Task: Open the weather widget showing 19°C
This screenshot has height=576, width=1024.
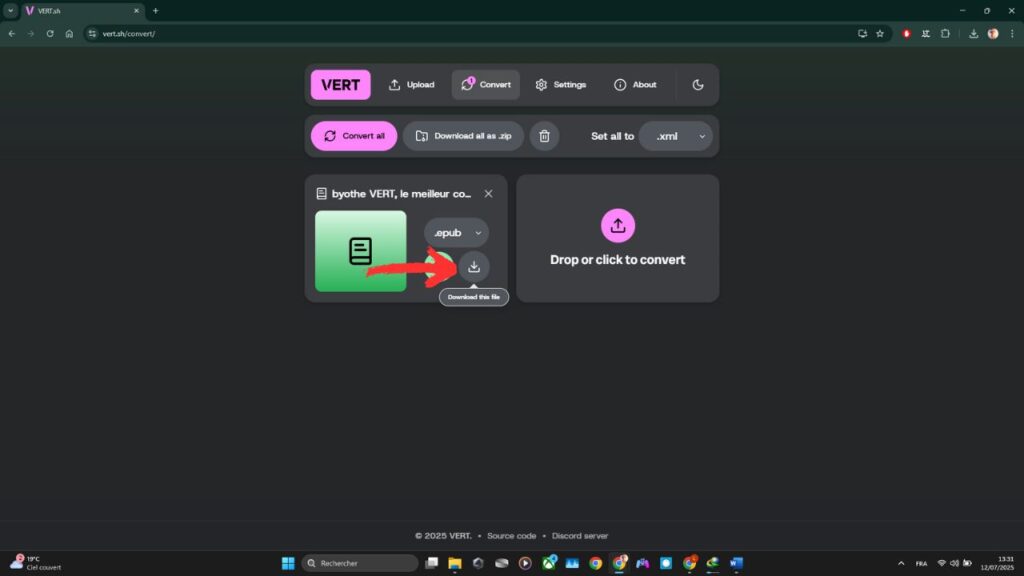Action: coord(36,563)
